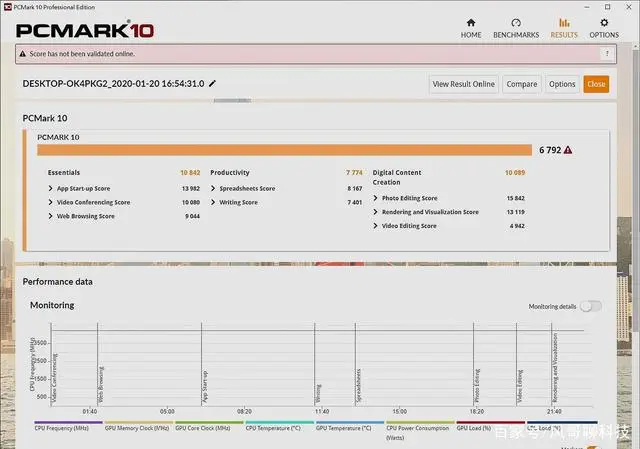
Task: Click the horizontal scroll indicator under result name
Action: tap(232, 100)
